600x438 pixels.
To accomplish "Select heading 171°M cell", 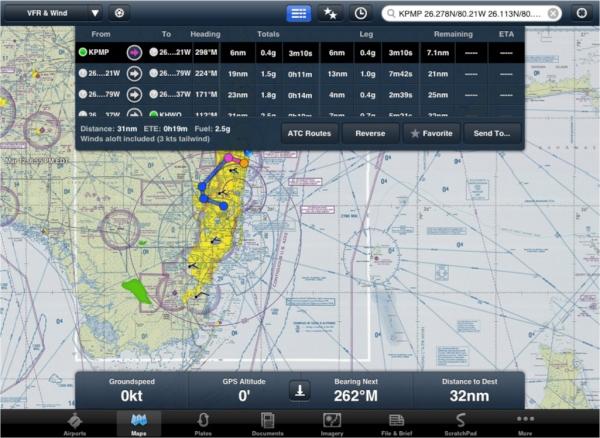I will [x=206, y=94].
